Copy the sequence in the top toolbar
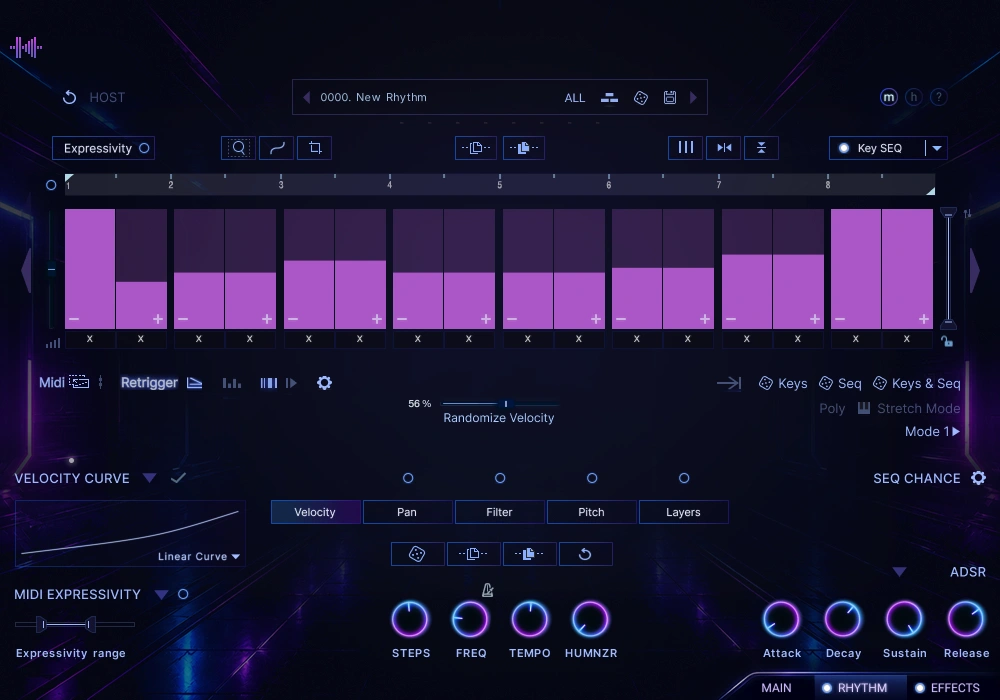 (x=476, y=148)
